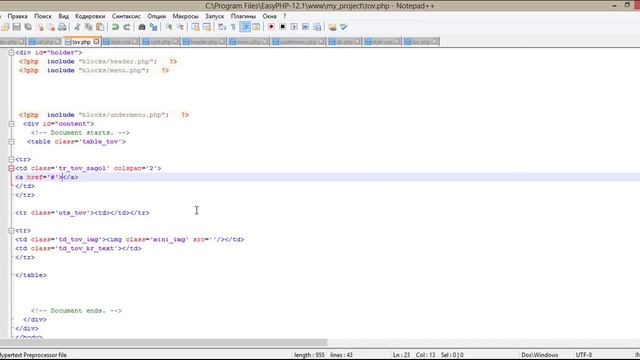Cut selection with the scissors icon
640x360 pixels.
click(x=77, y=27)
